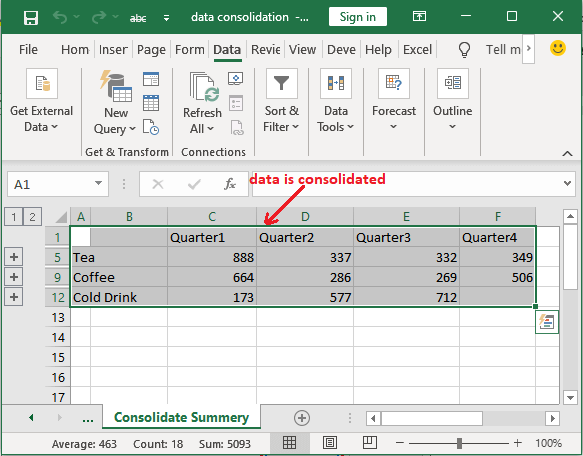Click the Tell me lightbulb icon
The width and height of the screenshot is (583, 456).
tap(464, 49)
